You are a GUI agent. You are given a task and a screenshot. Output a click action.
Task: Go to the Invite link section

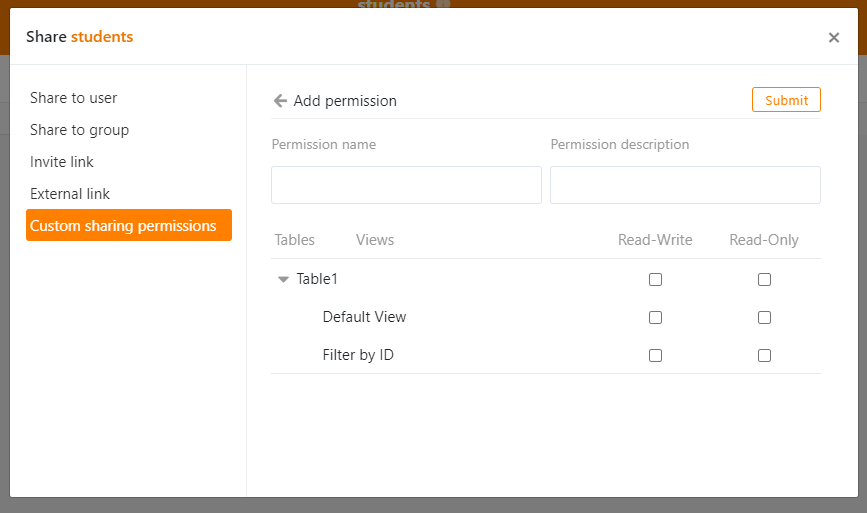[62, 162]
